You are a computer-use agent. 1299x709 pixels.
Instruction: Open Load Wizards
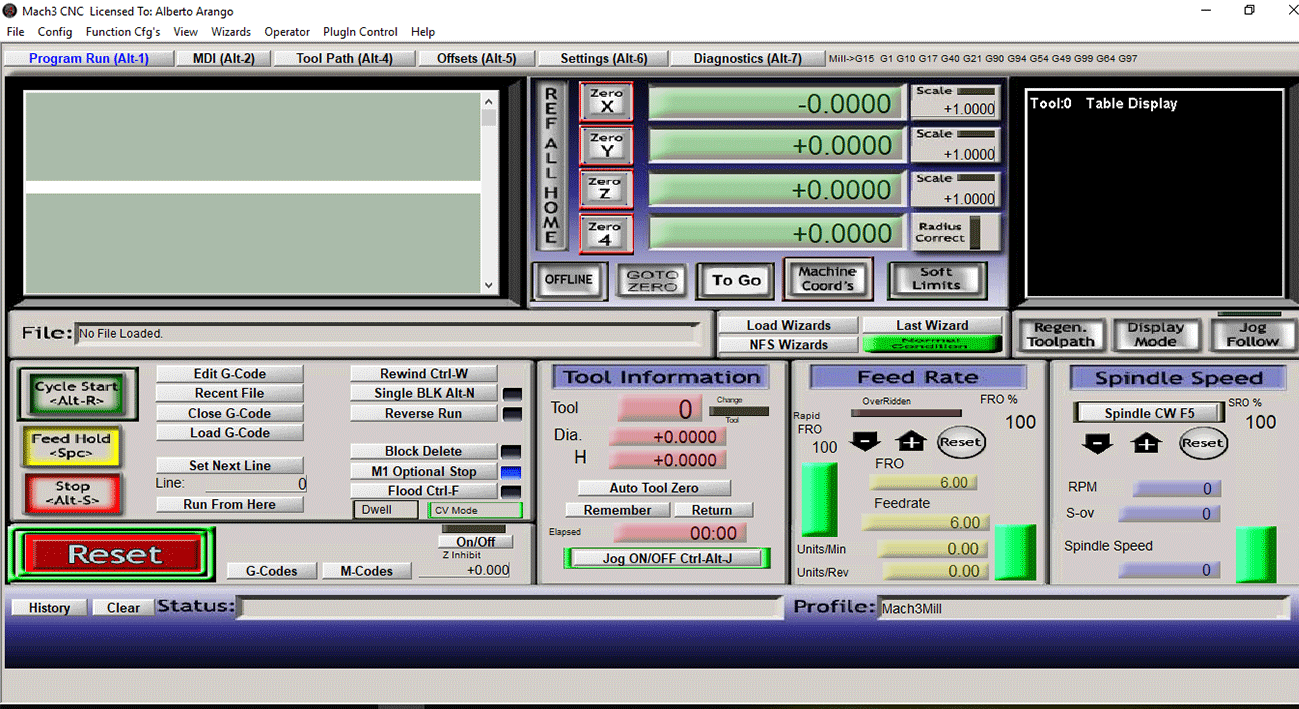788,325
